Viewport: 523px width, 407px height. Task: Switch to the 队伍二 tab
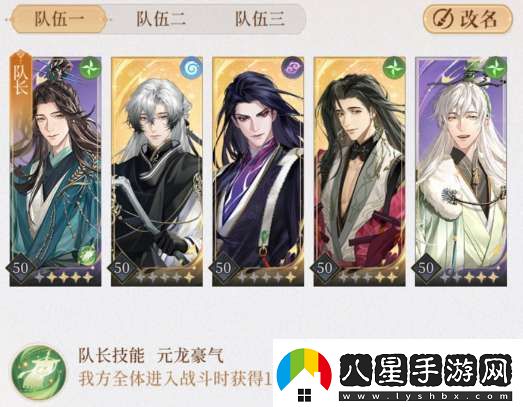coord(161,19)
